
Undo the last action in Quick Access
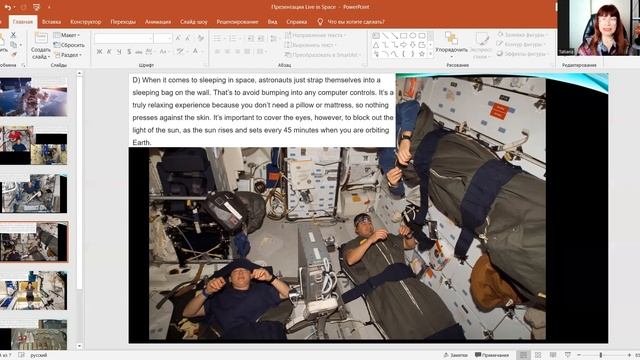7,7
